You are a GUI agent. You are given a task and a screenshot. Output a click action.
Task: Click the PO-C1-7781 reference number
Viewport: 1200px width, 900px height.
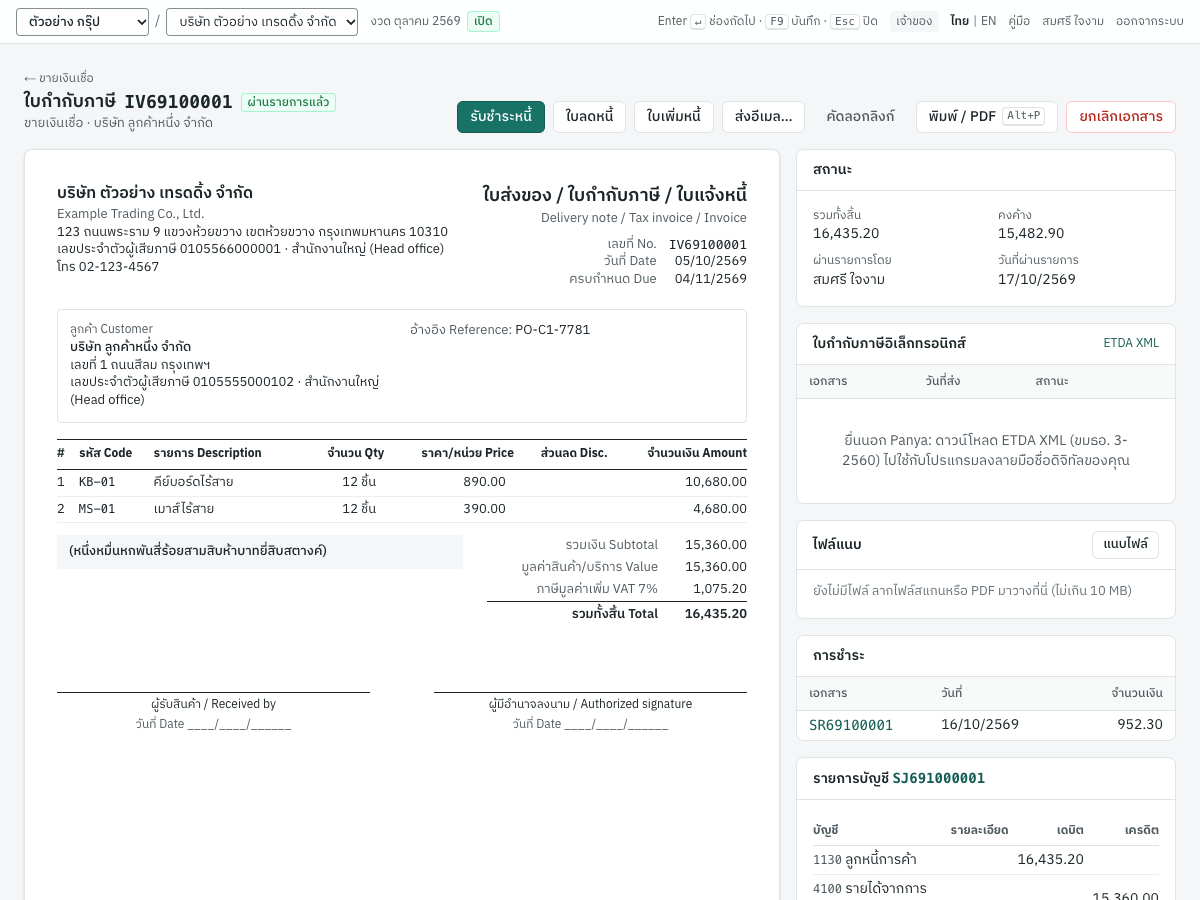553,330
